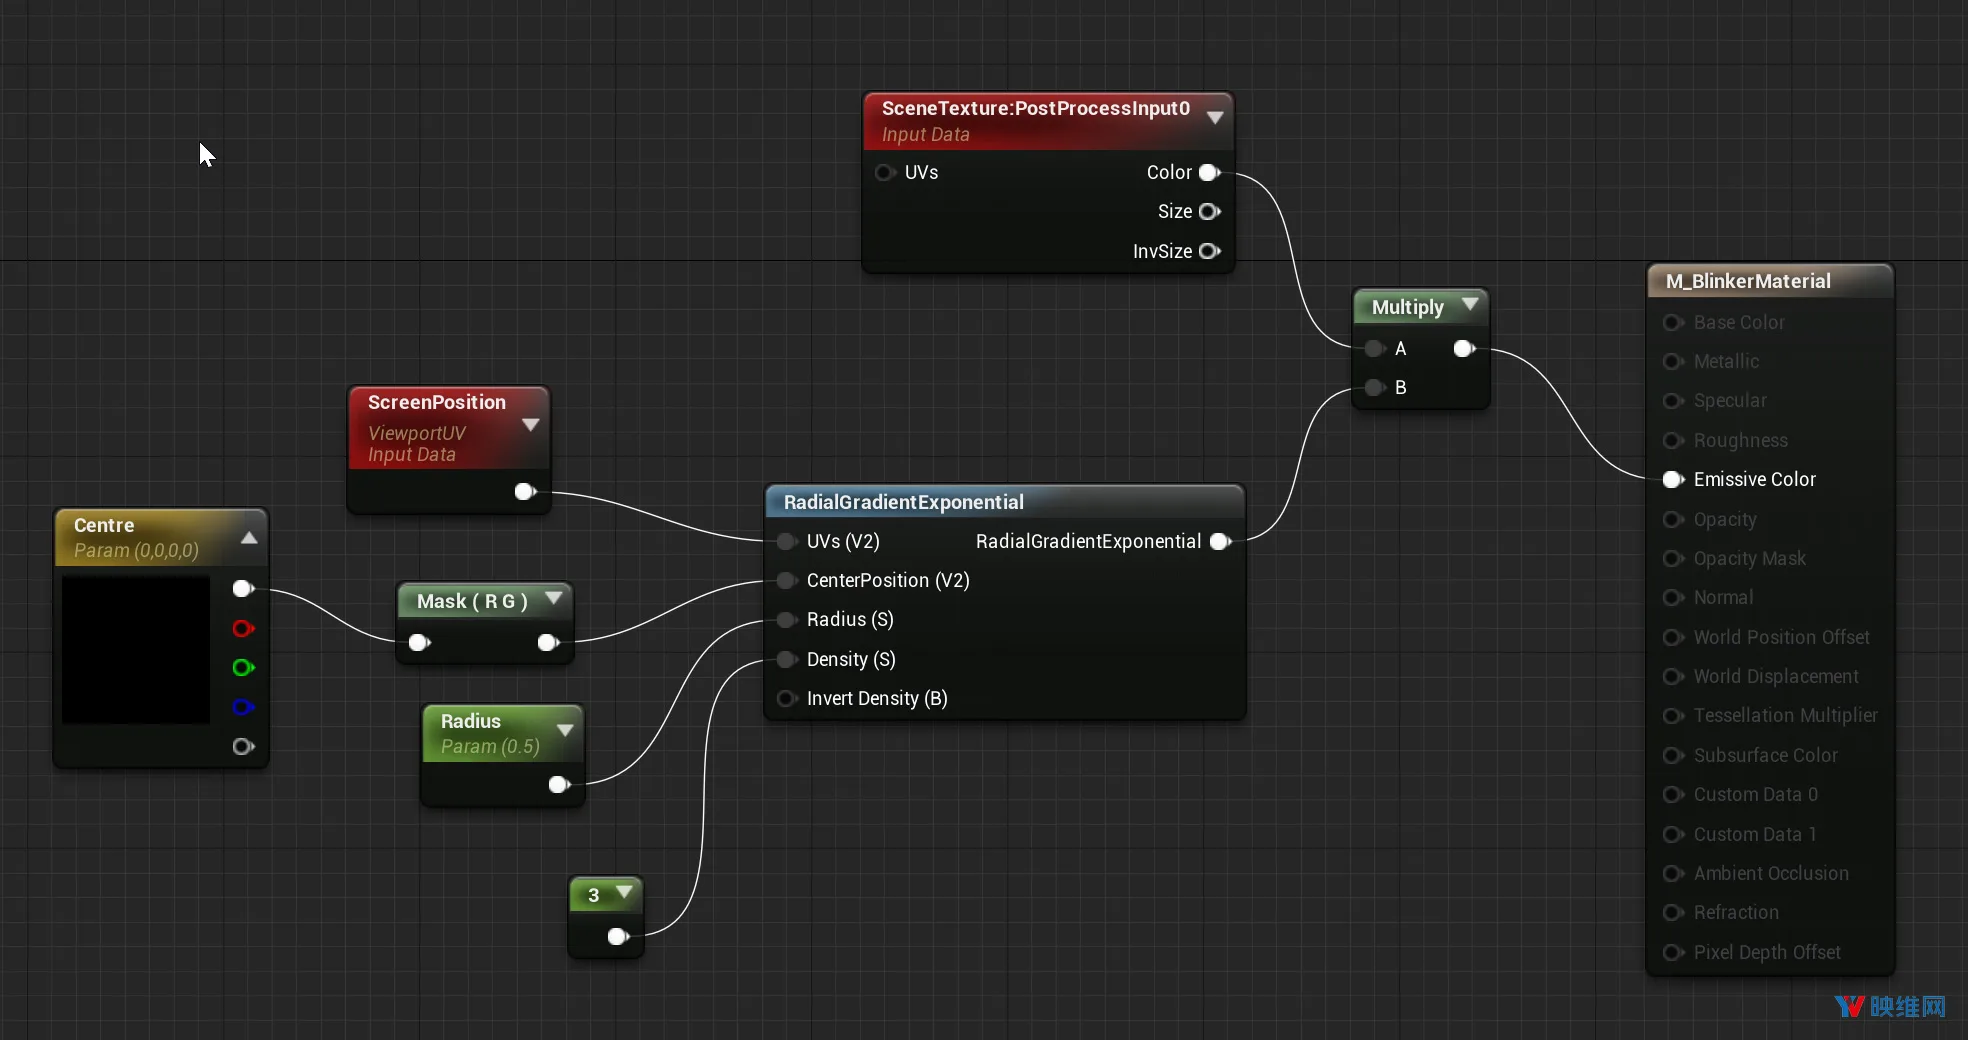
Task: Click the SceneTexture InvSize output pin
Action: pyautogui.click(x=1209, y=251)
